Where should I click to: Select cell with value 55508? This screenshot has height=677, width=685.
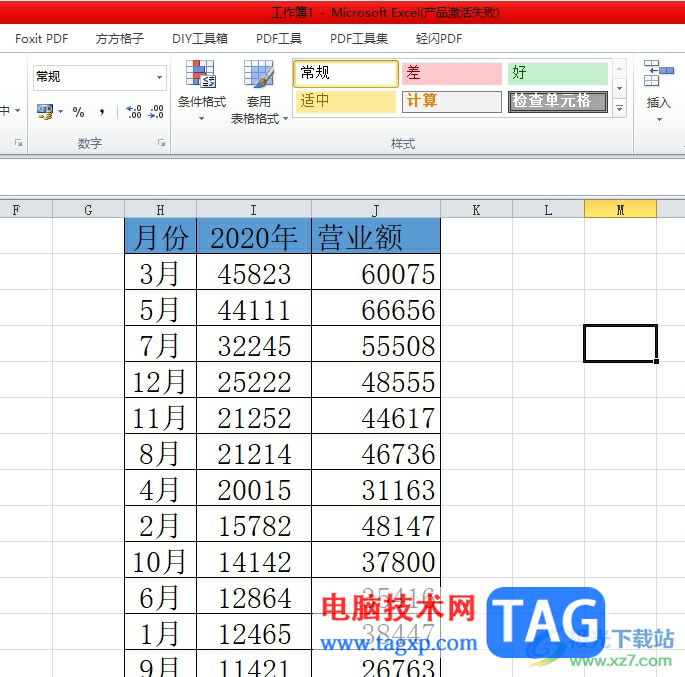click(376, 344)
